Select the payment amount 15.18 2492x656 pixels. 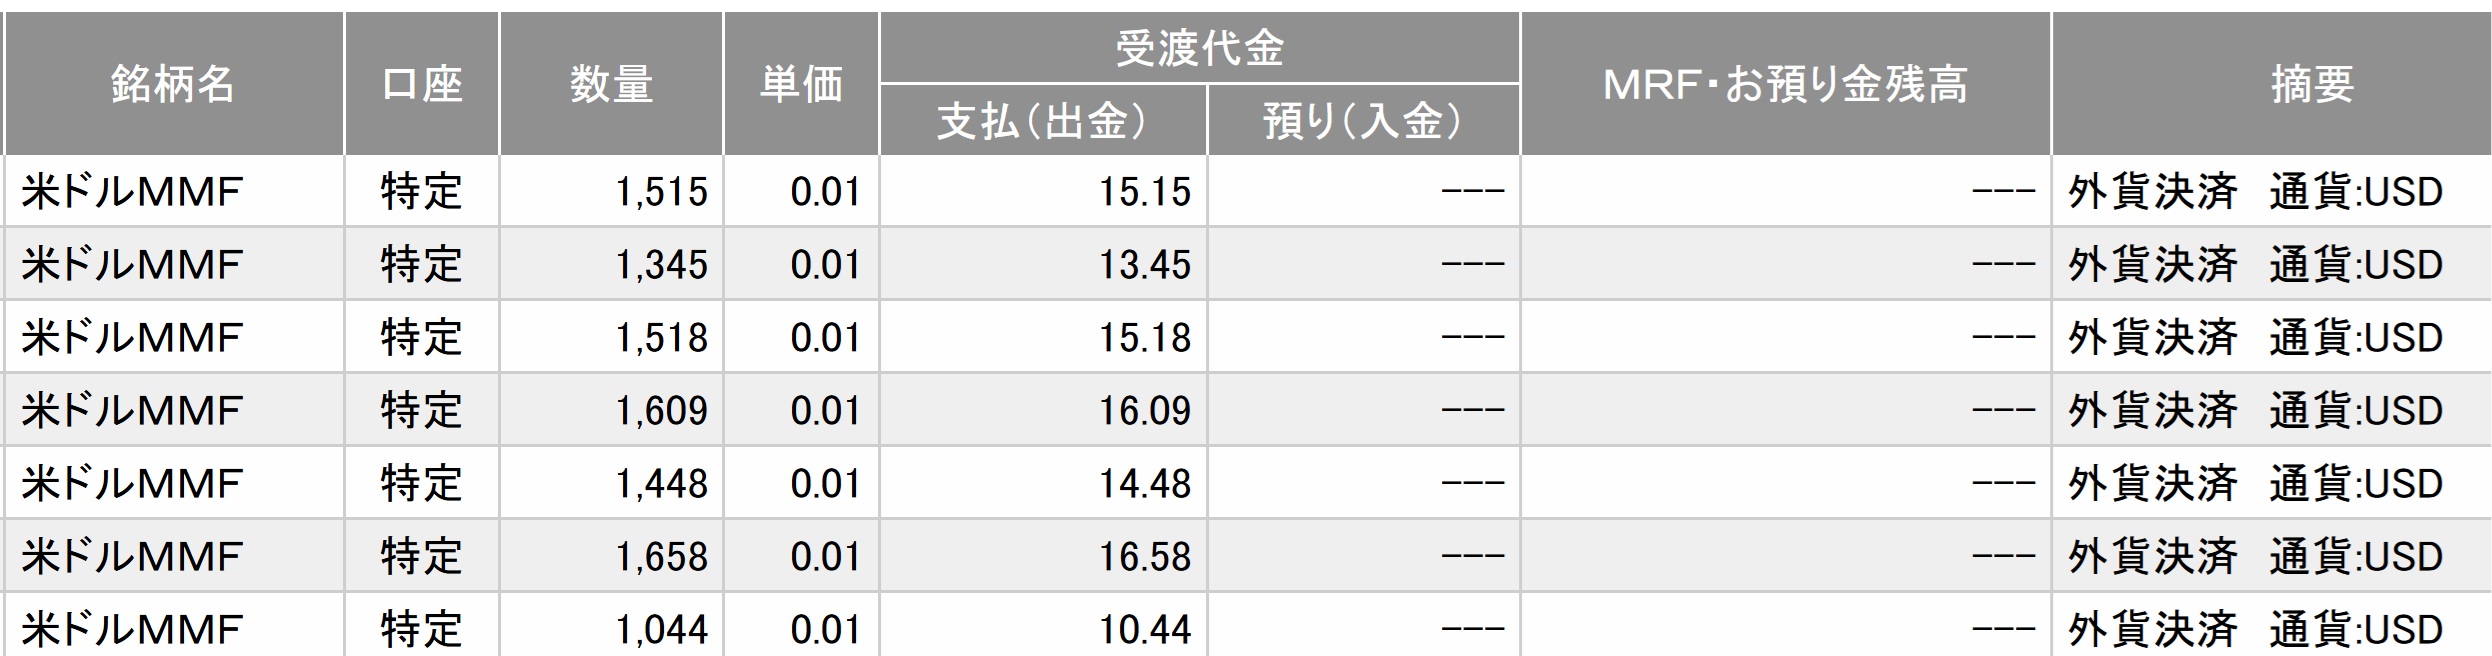click(1145, 337)
